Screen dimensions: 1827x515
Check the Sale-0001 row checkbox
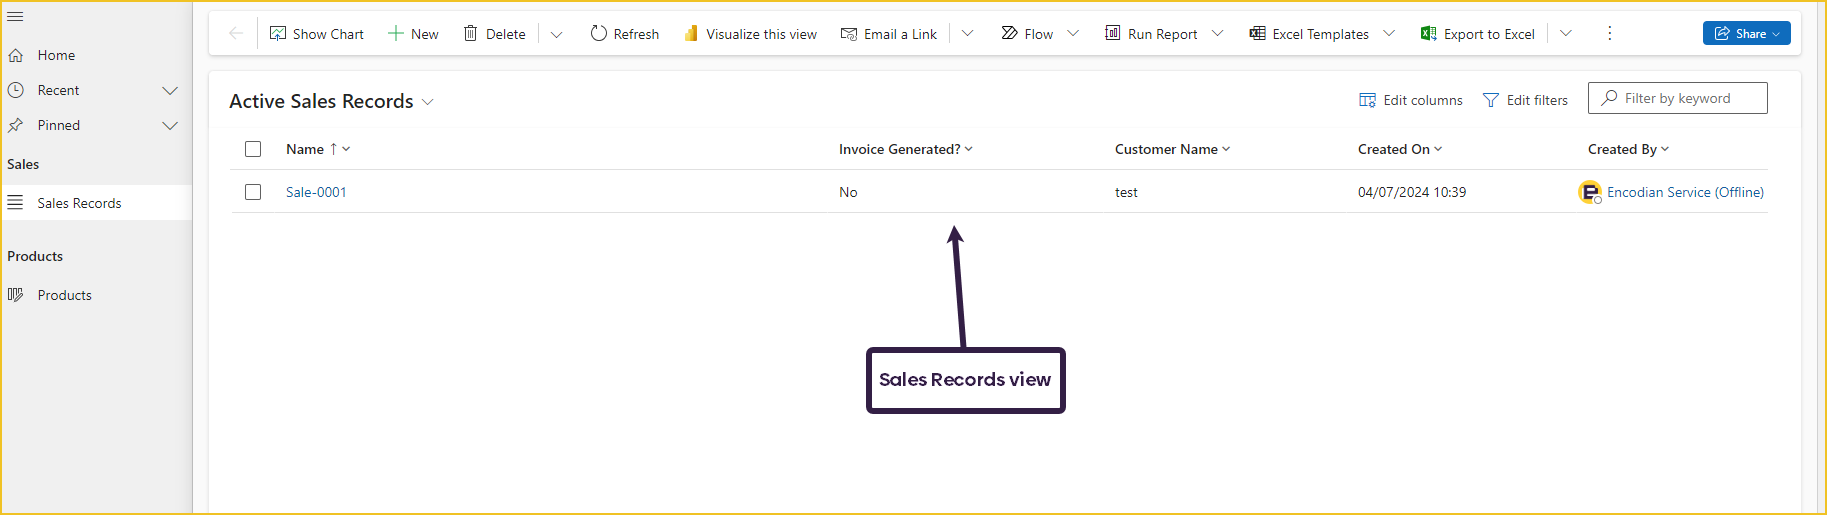click(x=253, y=192)
